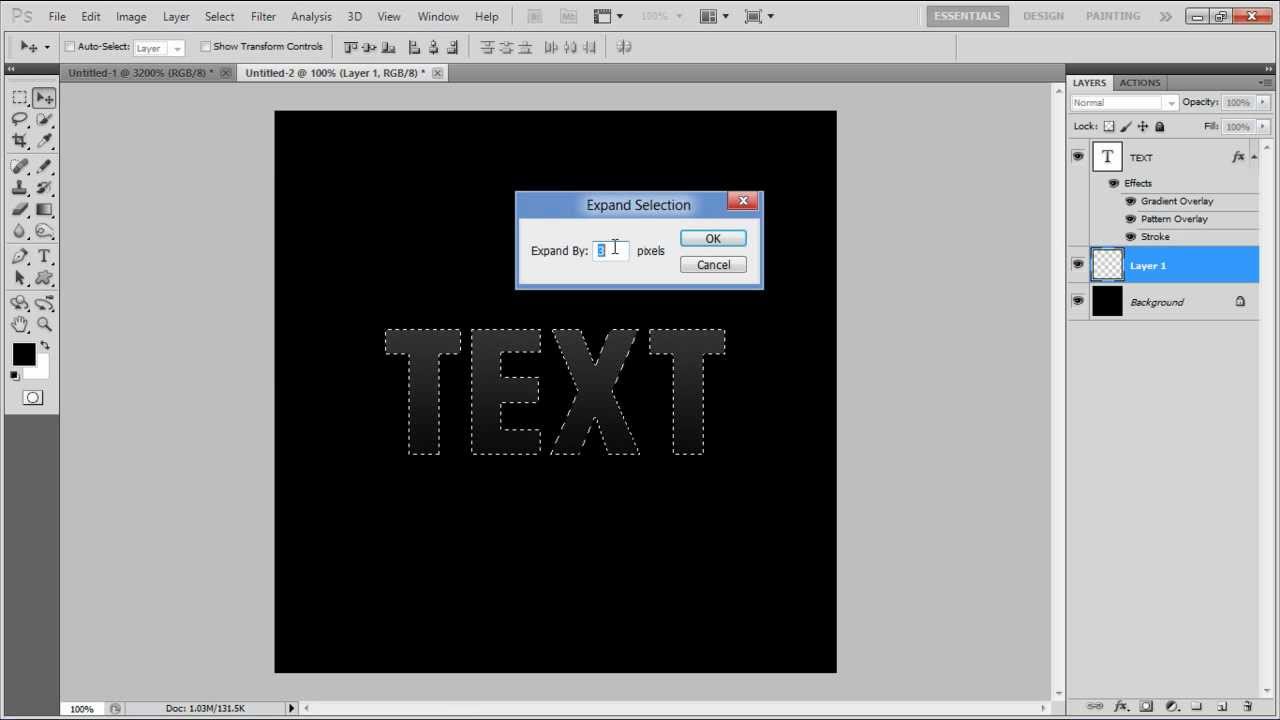Select the Crop tool

pyautogui.click(x=20, y=141)
